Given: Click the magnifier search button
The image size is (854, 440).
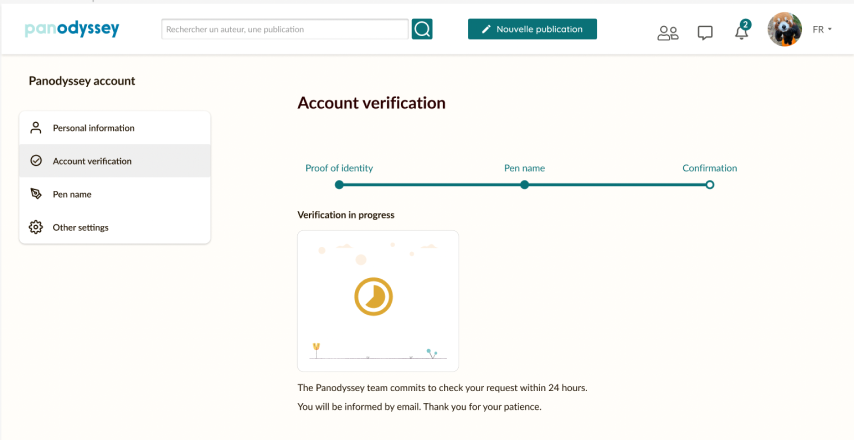Looking at the screenshot, I should [422, 29].
